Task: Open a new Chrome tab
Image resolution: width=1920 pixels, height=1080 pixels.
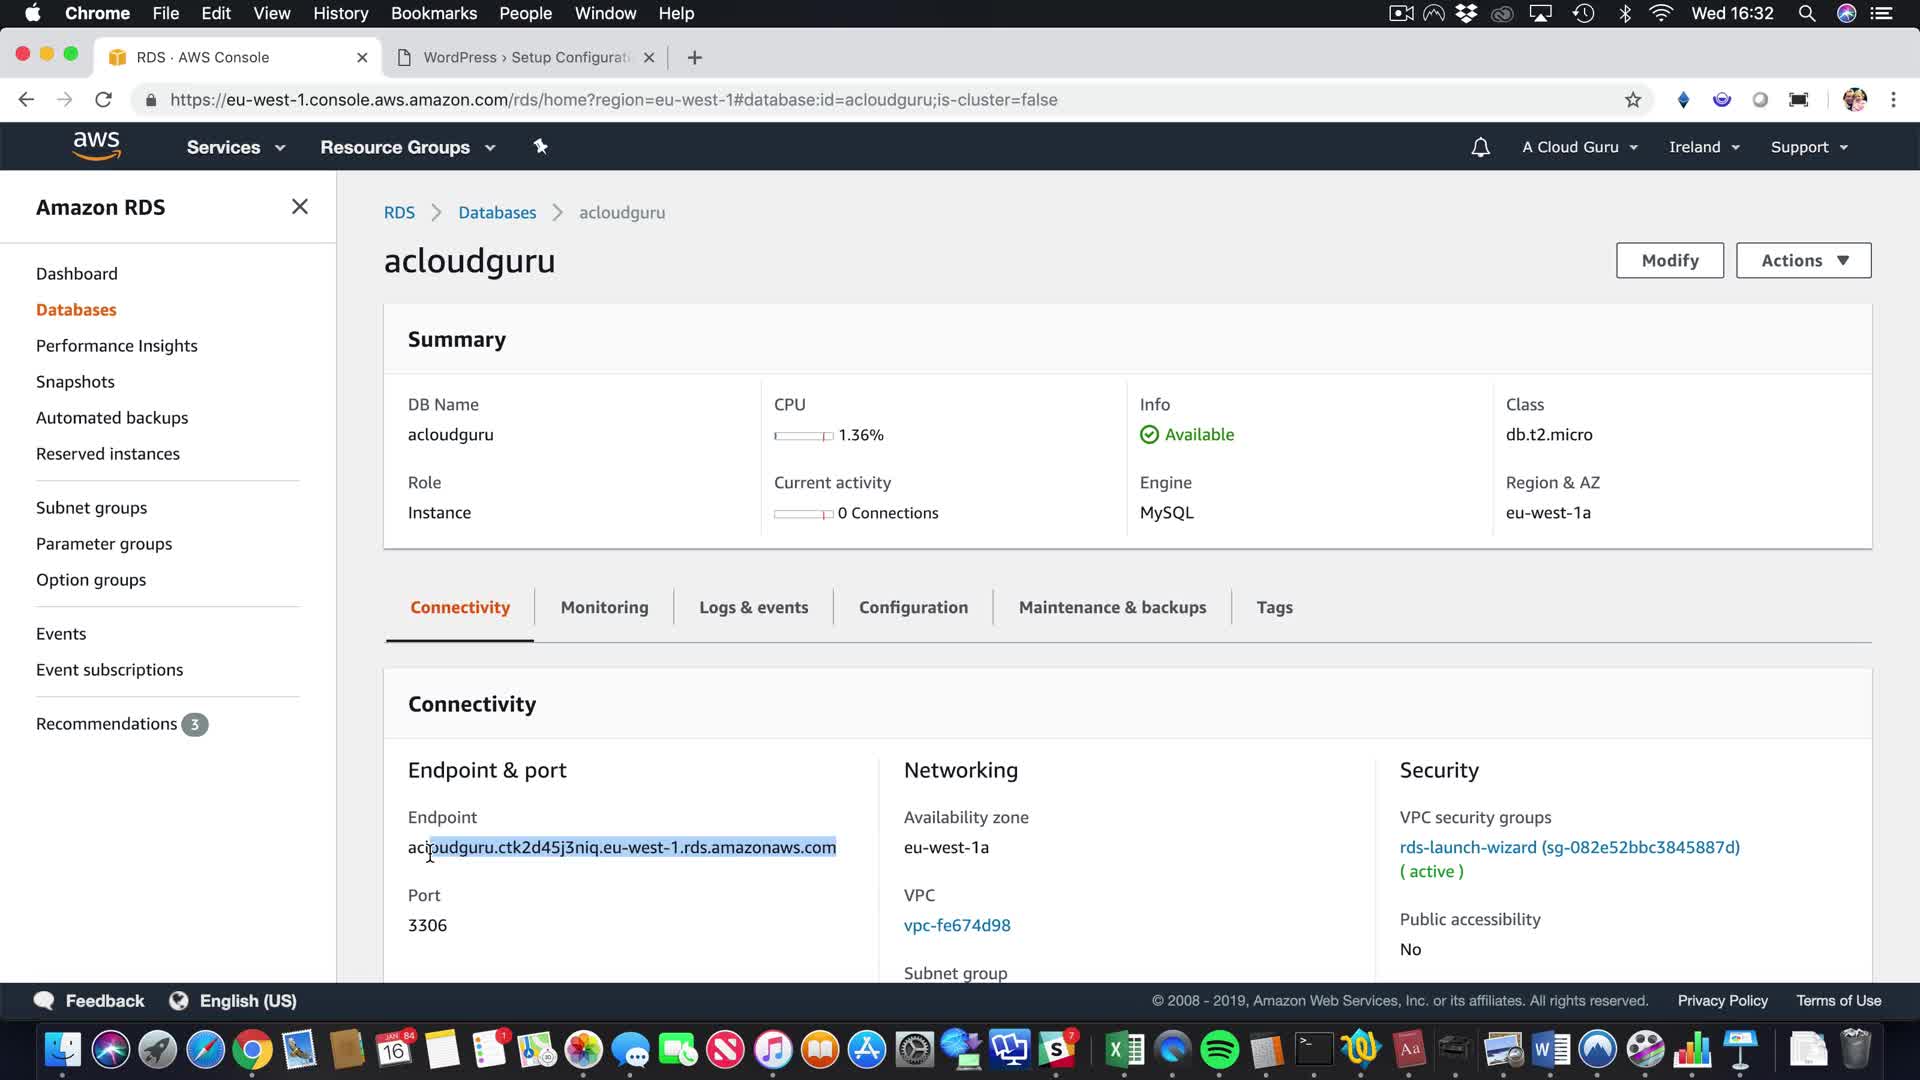Action: click(x=695, y=58)
